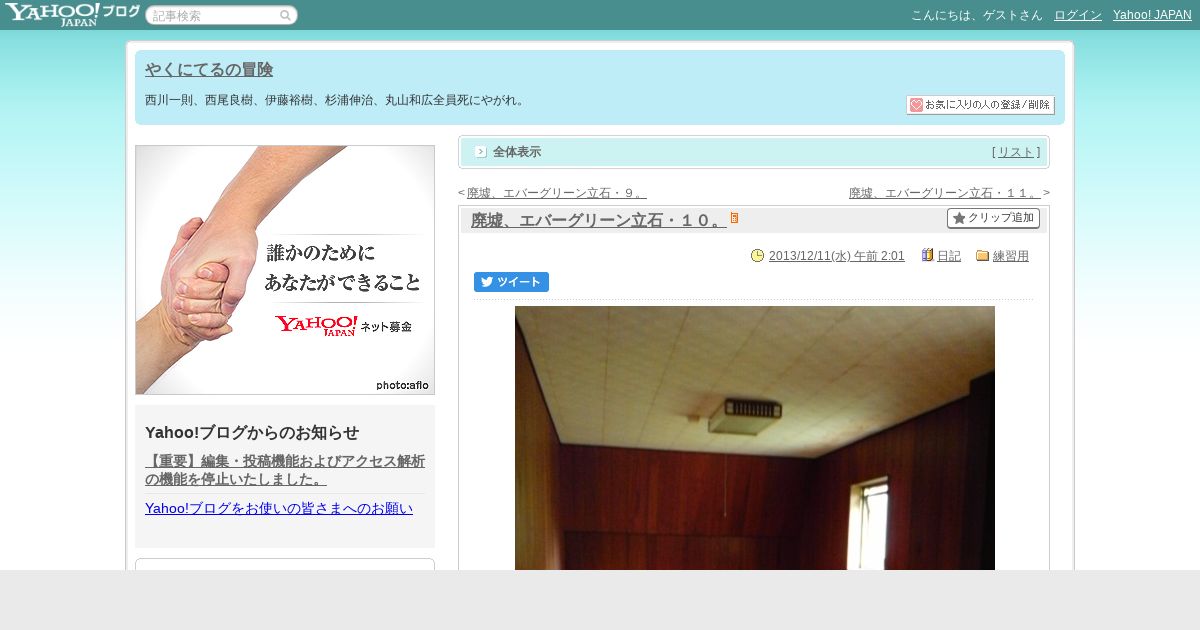The image size is (1200, 630).
Task: Click the favorite register/remove button
Action: (x=980, y=105)
